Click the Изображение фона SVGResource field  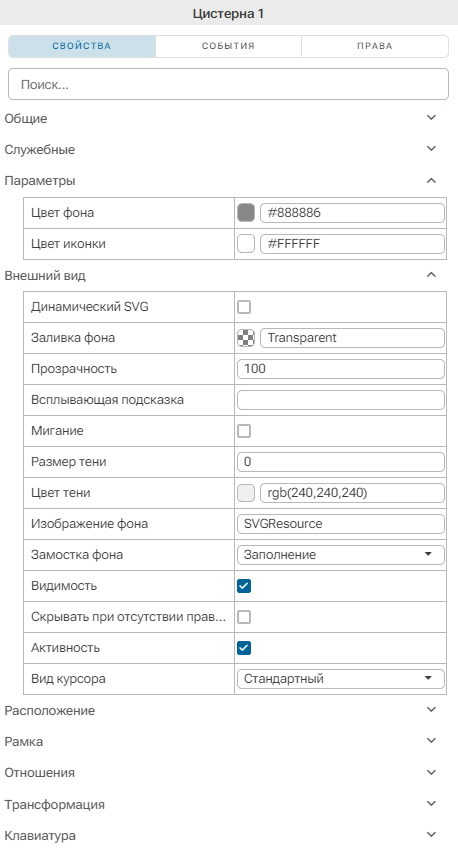click(x=341, y=524)
